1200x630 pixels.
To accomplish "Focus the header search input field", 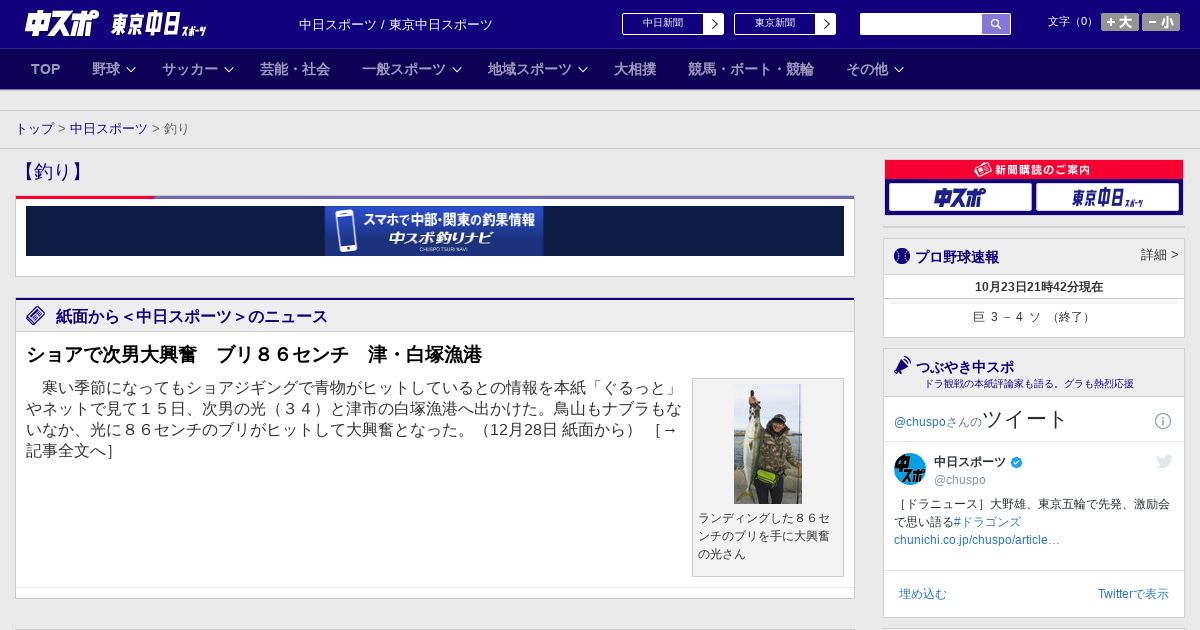I will tap(921, 24).
